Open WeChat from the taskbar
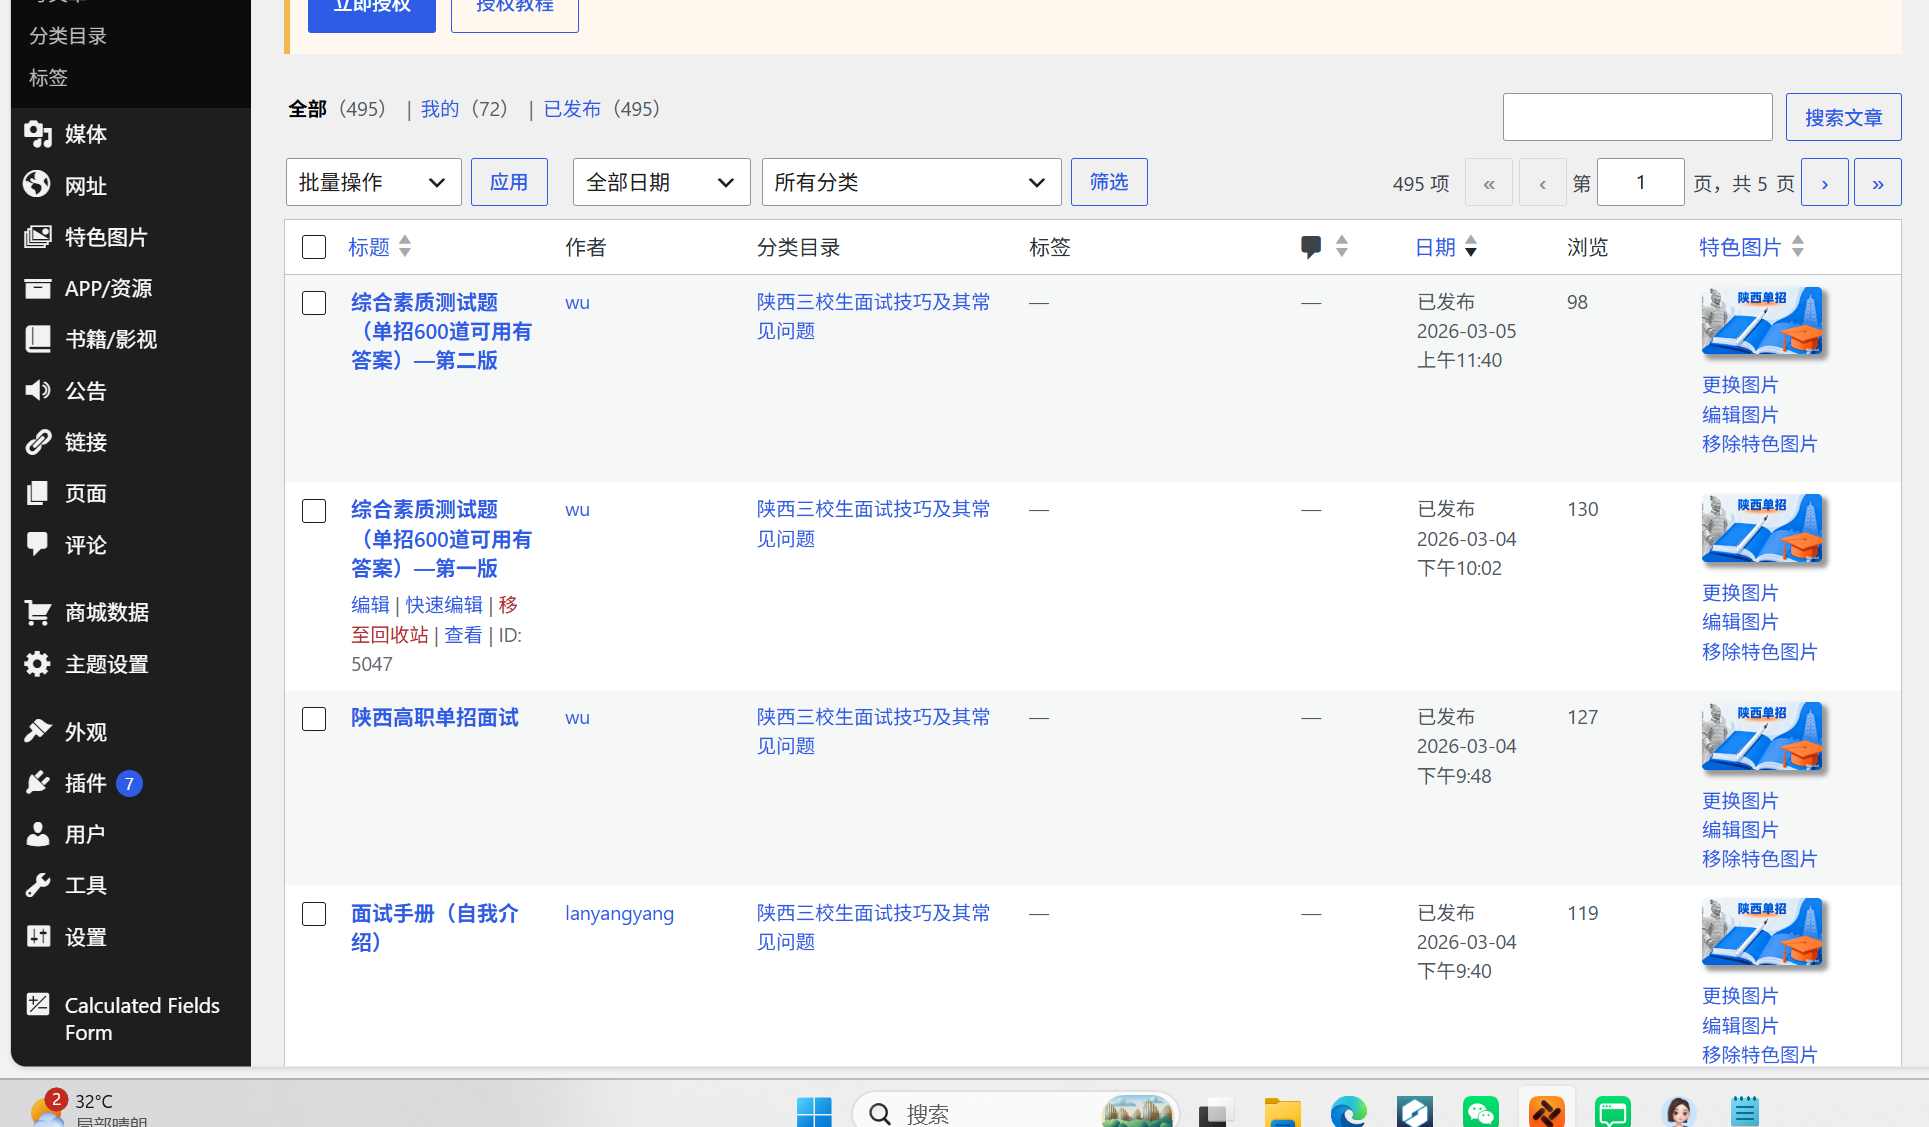Screen dimensions: 1929x1127 point(1480,1113)
